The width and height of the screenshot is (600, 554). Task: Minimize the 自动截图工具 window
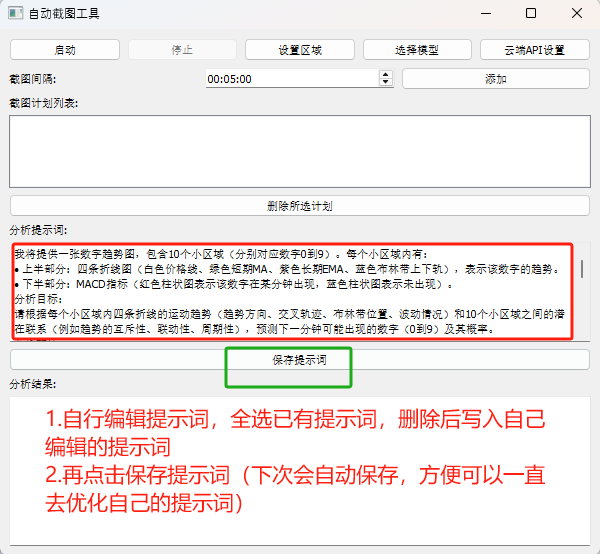point(486,13)
